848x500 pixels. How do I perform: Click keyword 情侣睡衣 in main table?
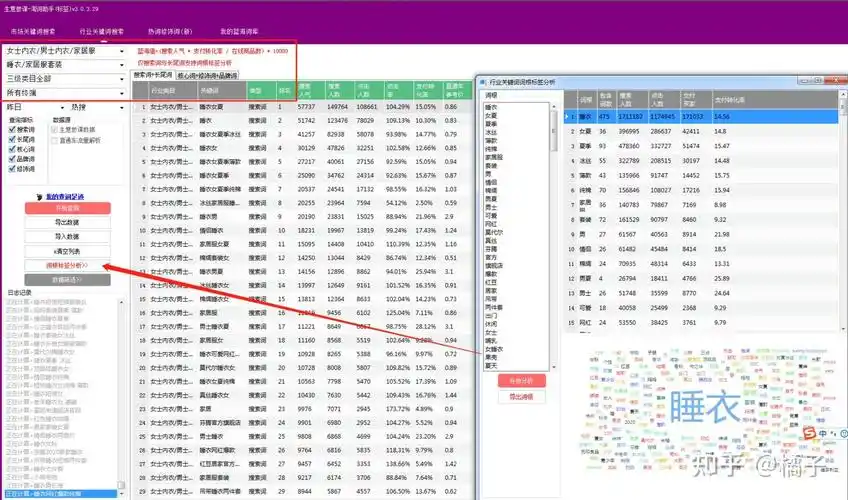tap(211, 230)
